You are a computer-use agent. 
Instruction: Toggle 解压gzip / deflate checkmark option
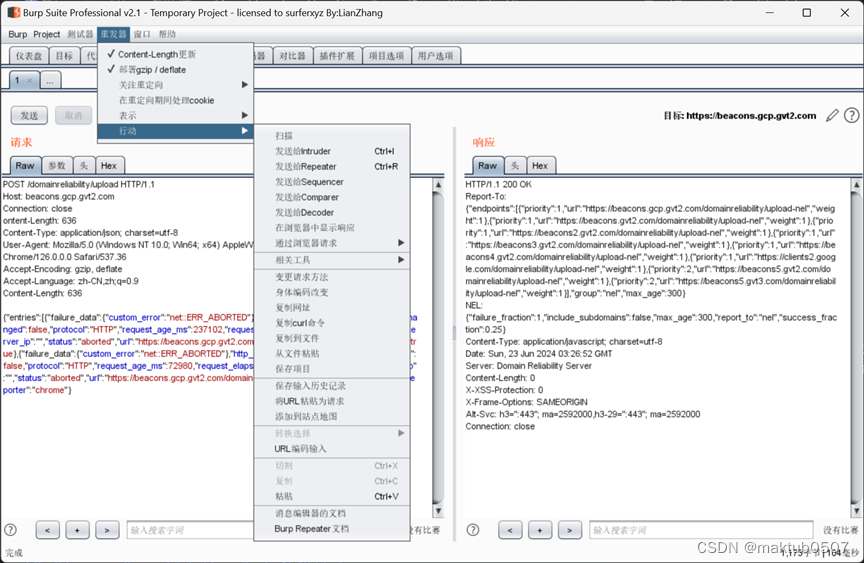pos(175,69)
